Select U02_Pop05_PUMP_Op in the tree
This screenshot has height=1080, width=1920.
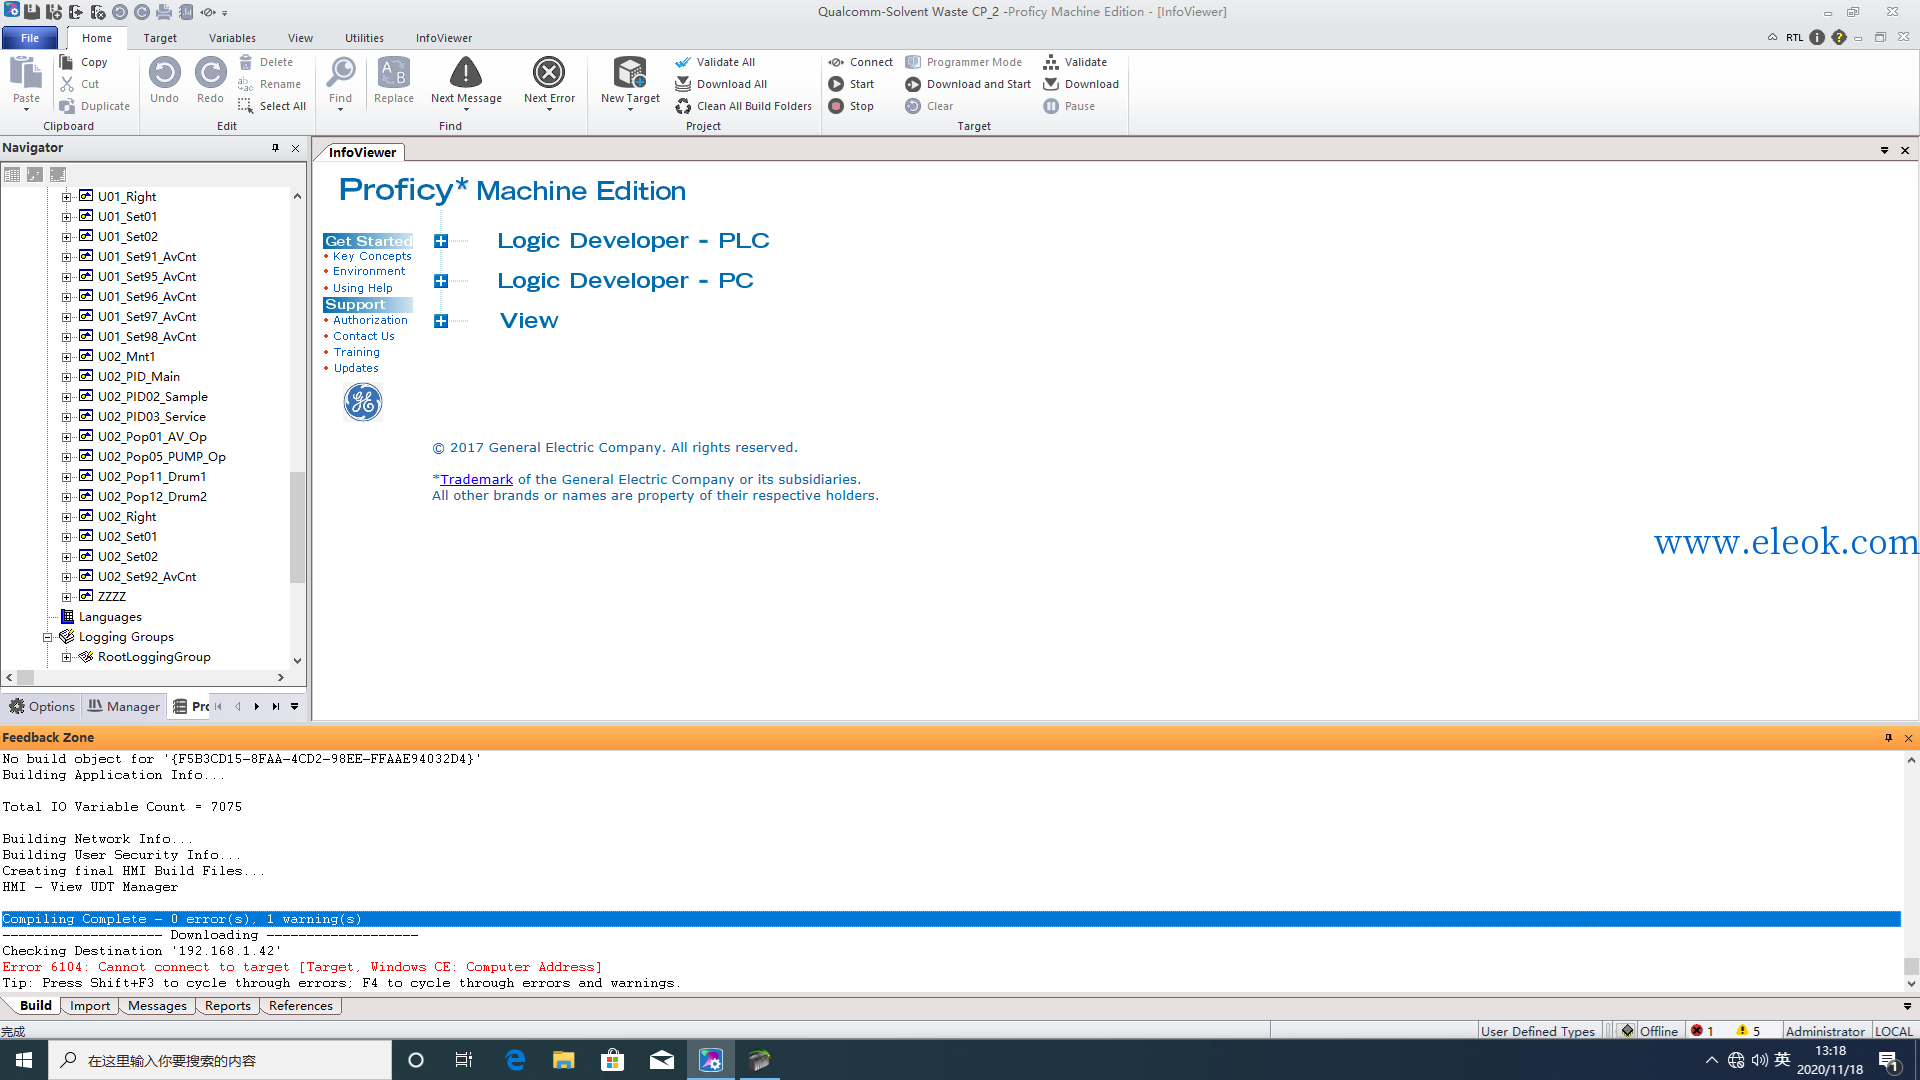162,457
